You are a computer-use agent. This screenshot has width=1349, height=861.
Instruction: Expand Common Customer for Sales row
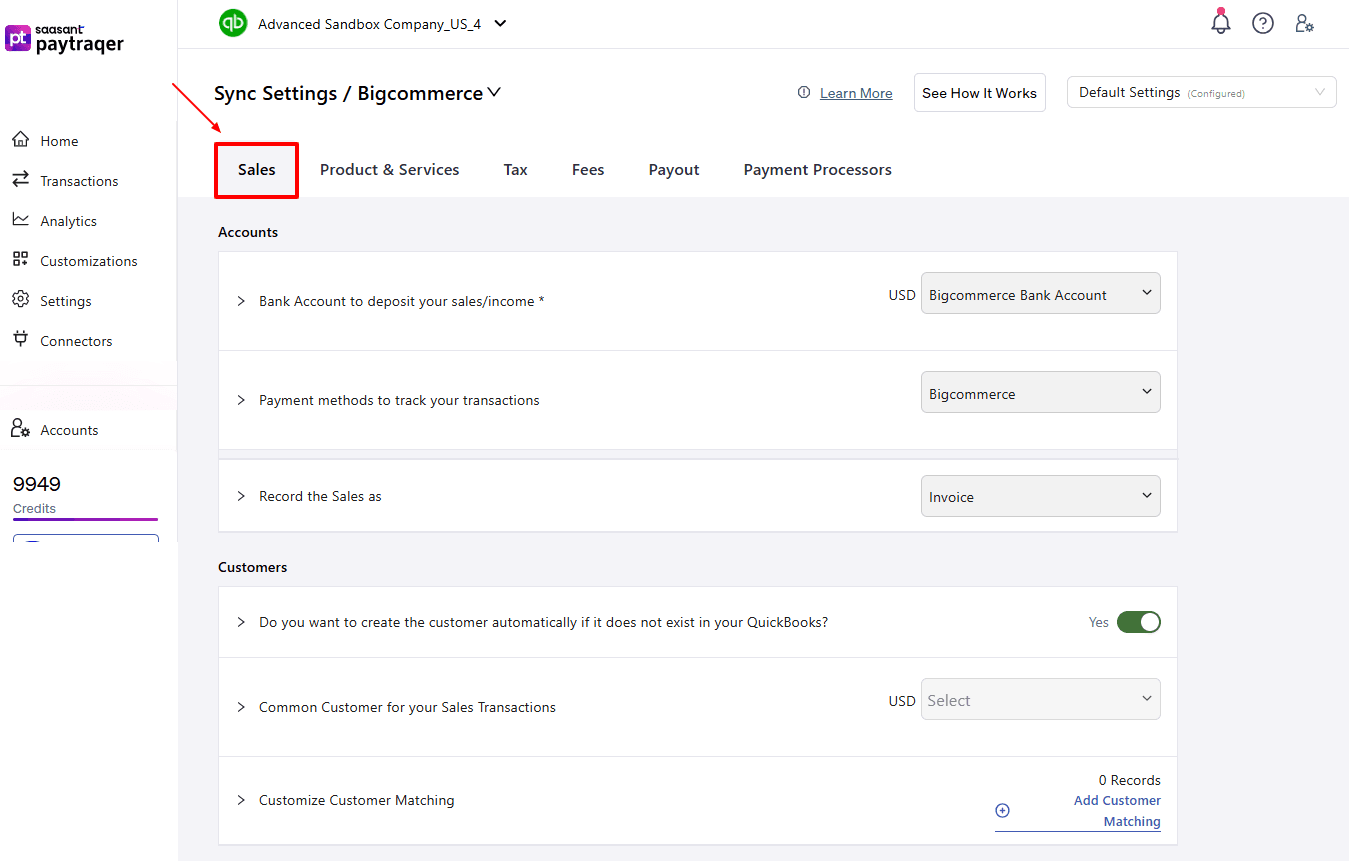[x=241, y=707]
